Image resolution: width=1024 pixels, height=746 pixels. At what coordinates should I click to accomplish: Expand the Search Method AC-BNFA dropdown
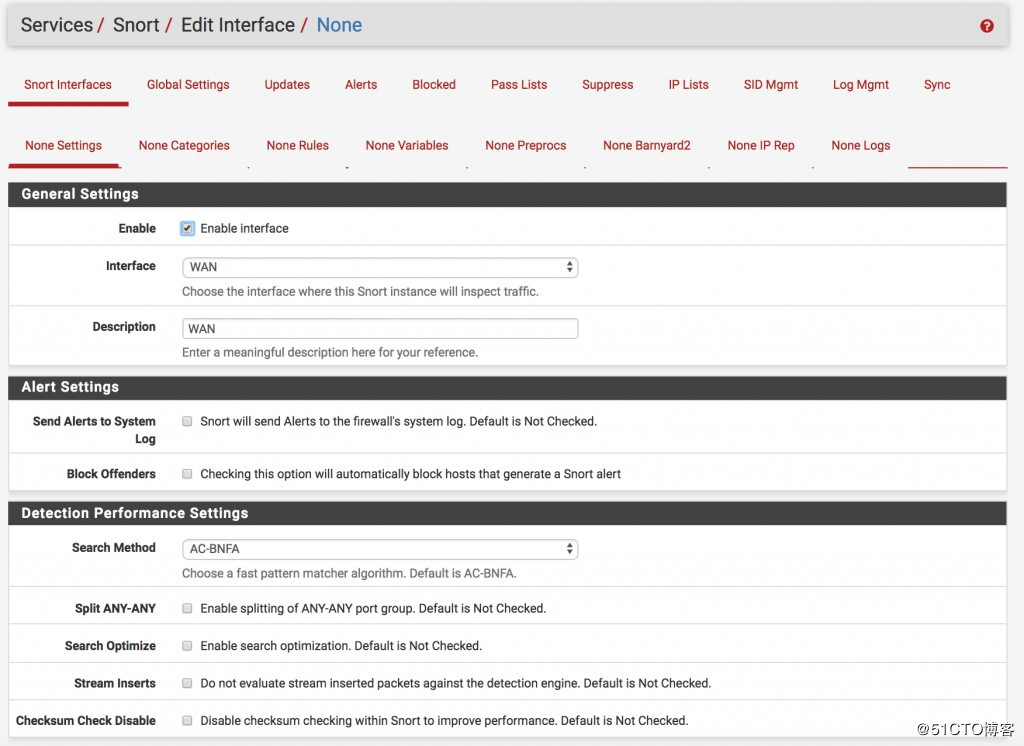[380, 549]
